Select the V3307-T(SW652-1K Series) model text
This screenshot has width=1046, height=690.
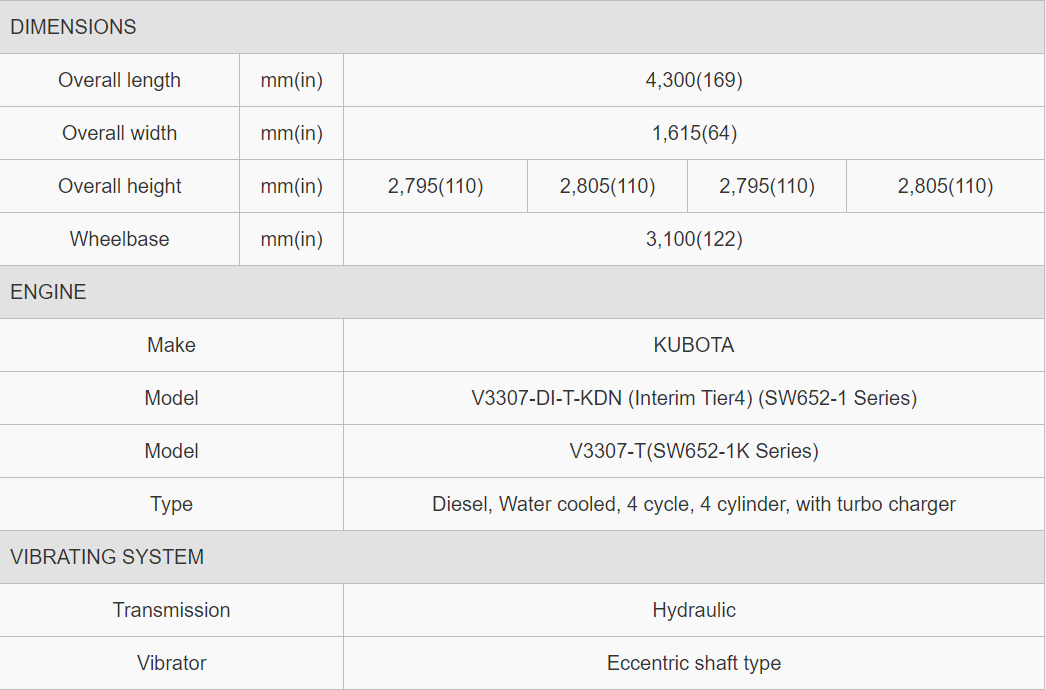pos(694,451)
